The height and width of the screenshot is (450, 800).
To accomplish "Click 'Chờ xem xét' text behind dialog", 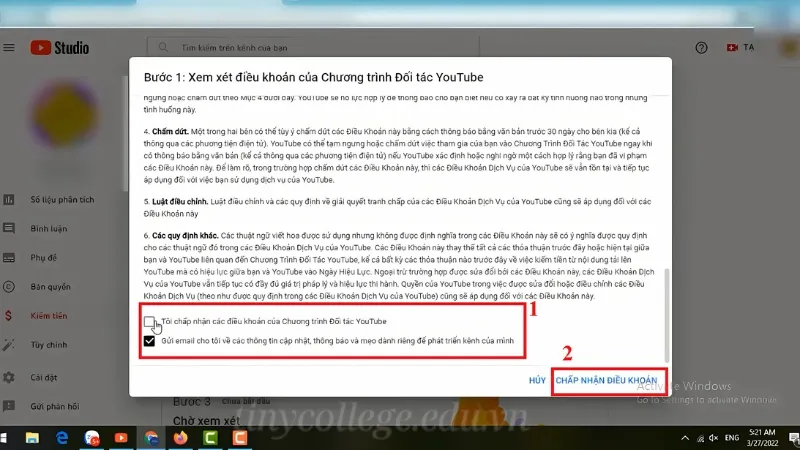I will (206, 420).
